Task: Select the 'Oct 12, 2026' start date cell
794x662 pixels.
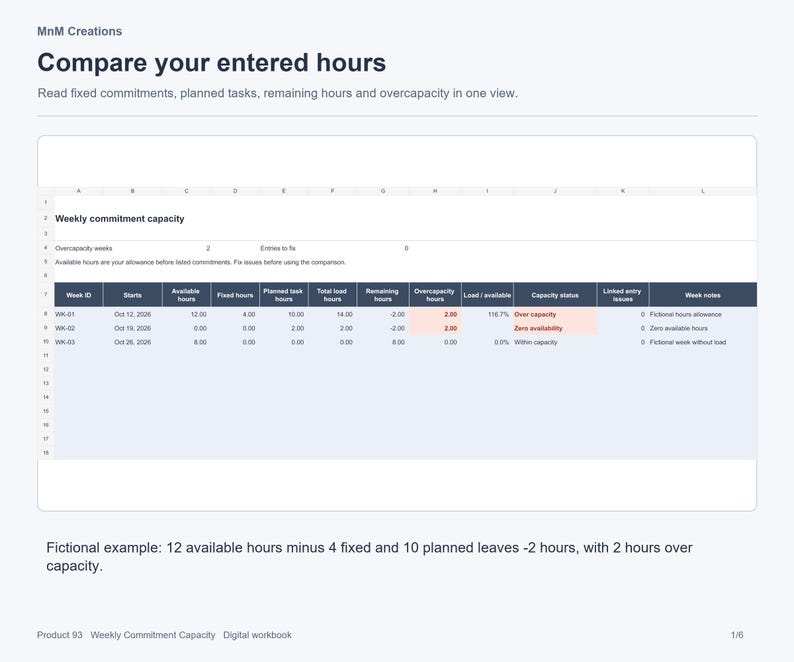Action: click(x=133, y=314)
